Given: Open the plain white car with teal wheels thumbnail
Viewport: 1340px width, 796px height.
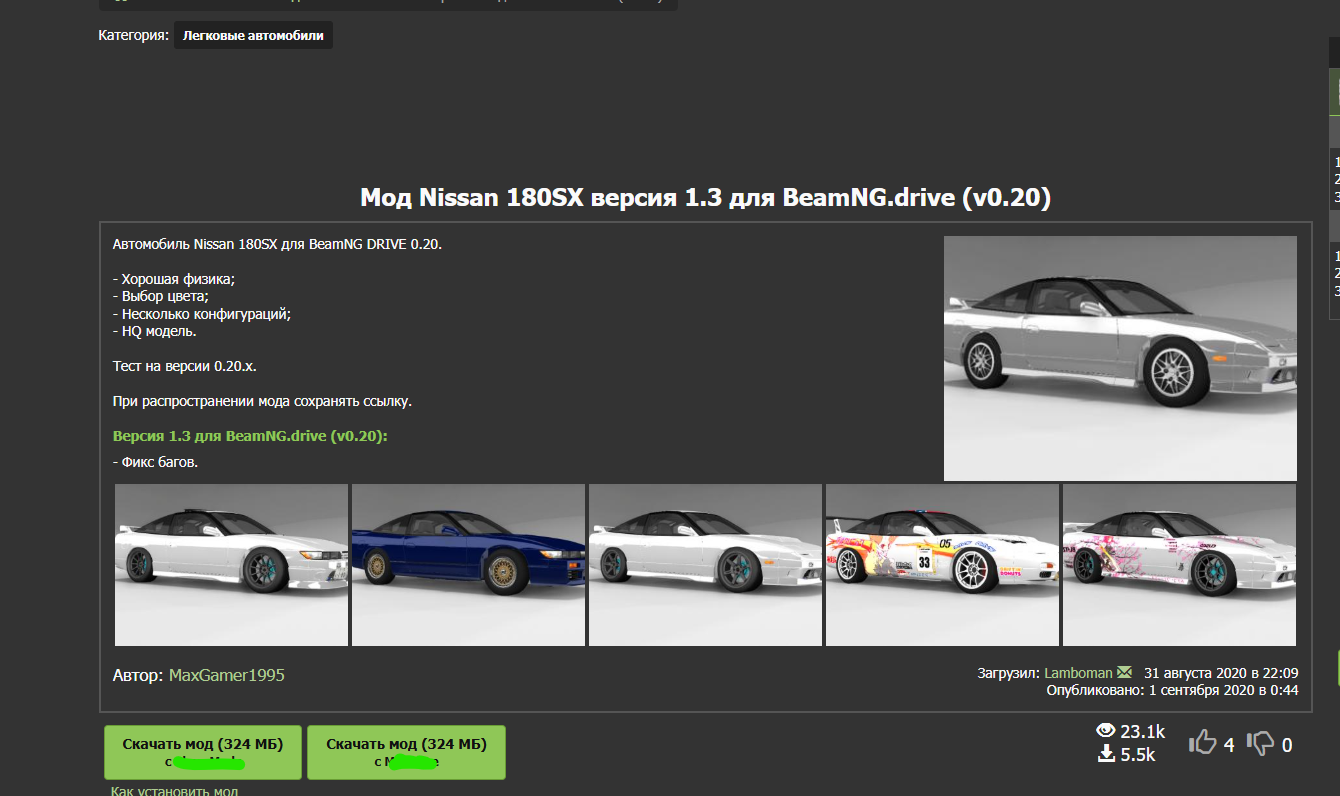Looking at the screenshot, I should [231, 565].
